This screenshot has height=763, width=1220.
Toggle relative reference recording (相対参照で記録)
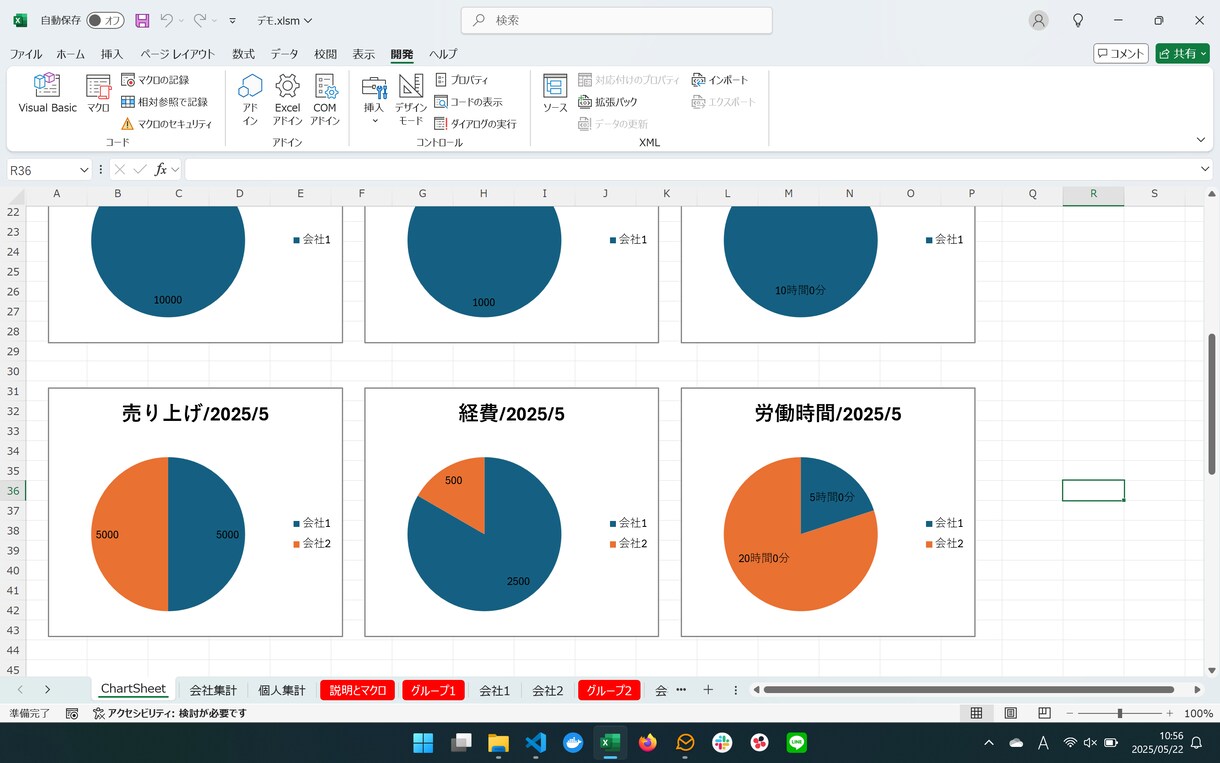point(164,102)
